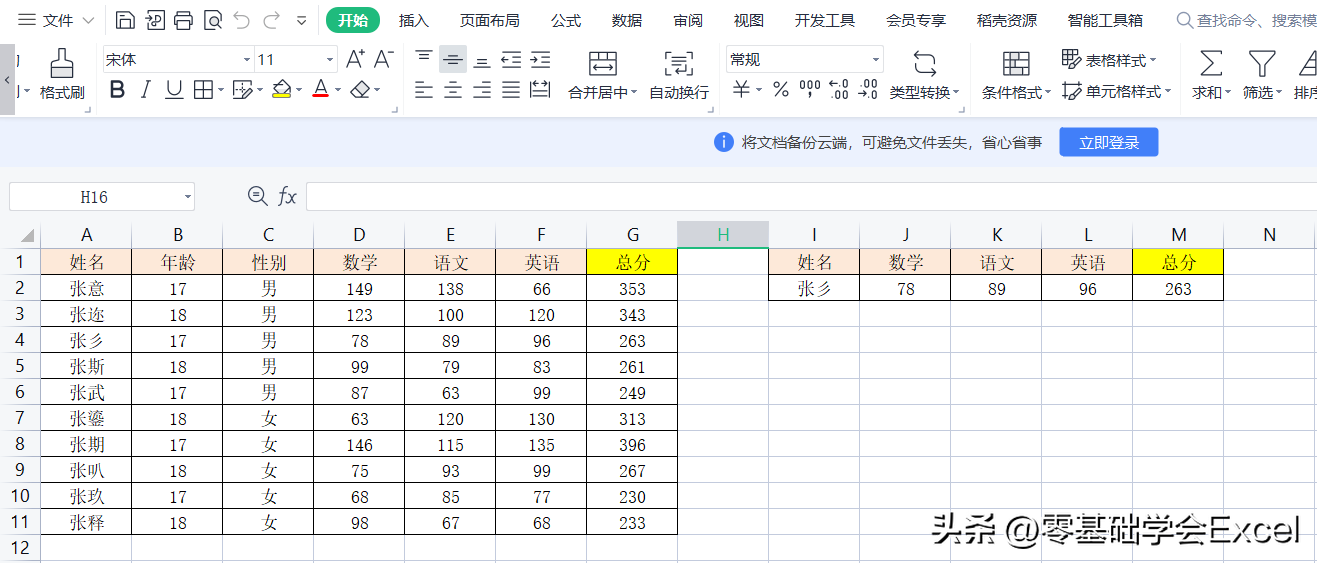This screenshot has height=563, width=1317.
Task: Expand the Merge and Center (合并居中) dropdown
Action: 634,93
